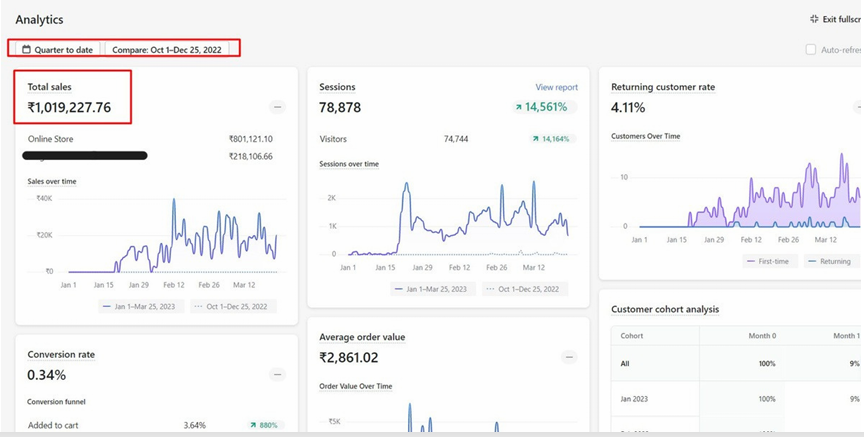Image resolution: width=864 pixels, height=437 pixels.
Task: Toggle the Returning legend in customers chart
Action: pyautogui.click(x=832, y=261)
